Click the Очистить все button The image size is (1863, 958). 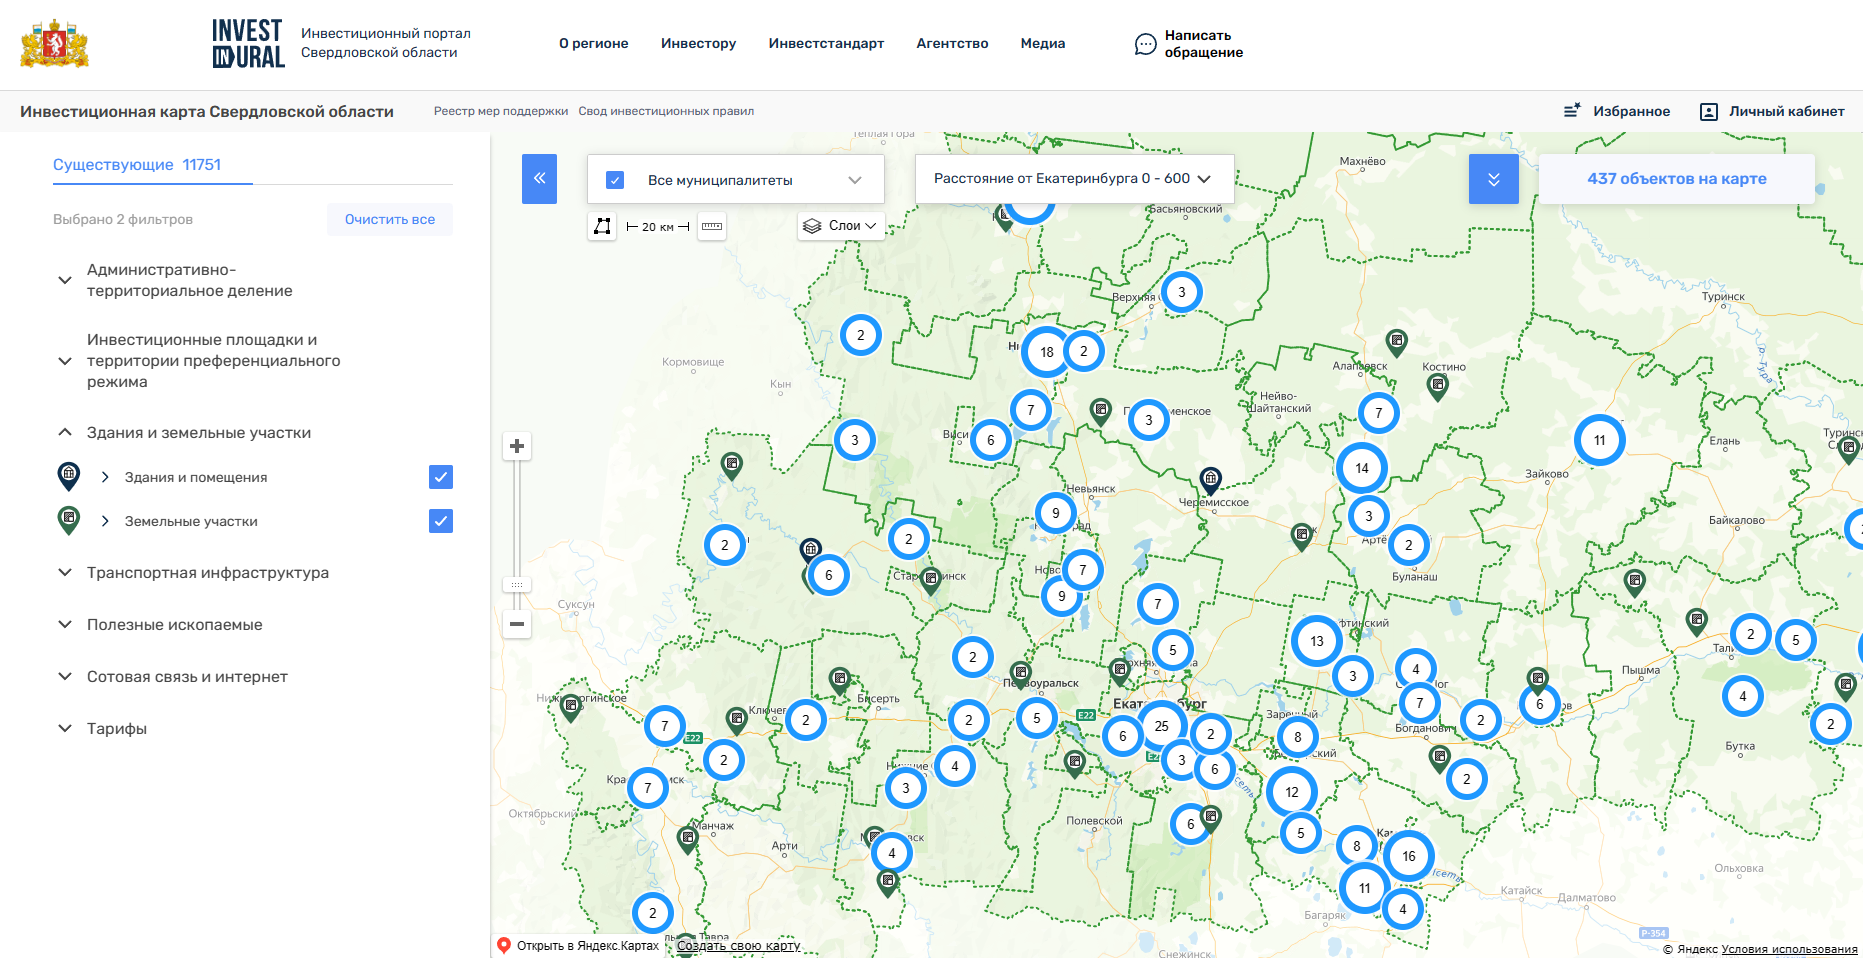pyautogui.click(x=390, y=219)
